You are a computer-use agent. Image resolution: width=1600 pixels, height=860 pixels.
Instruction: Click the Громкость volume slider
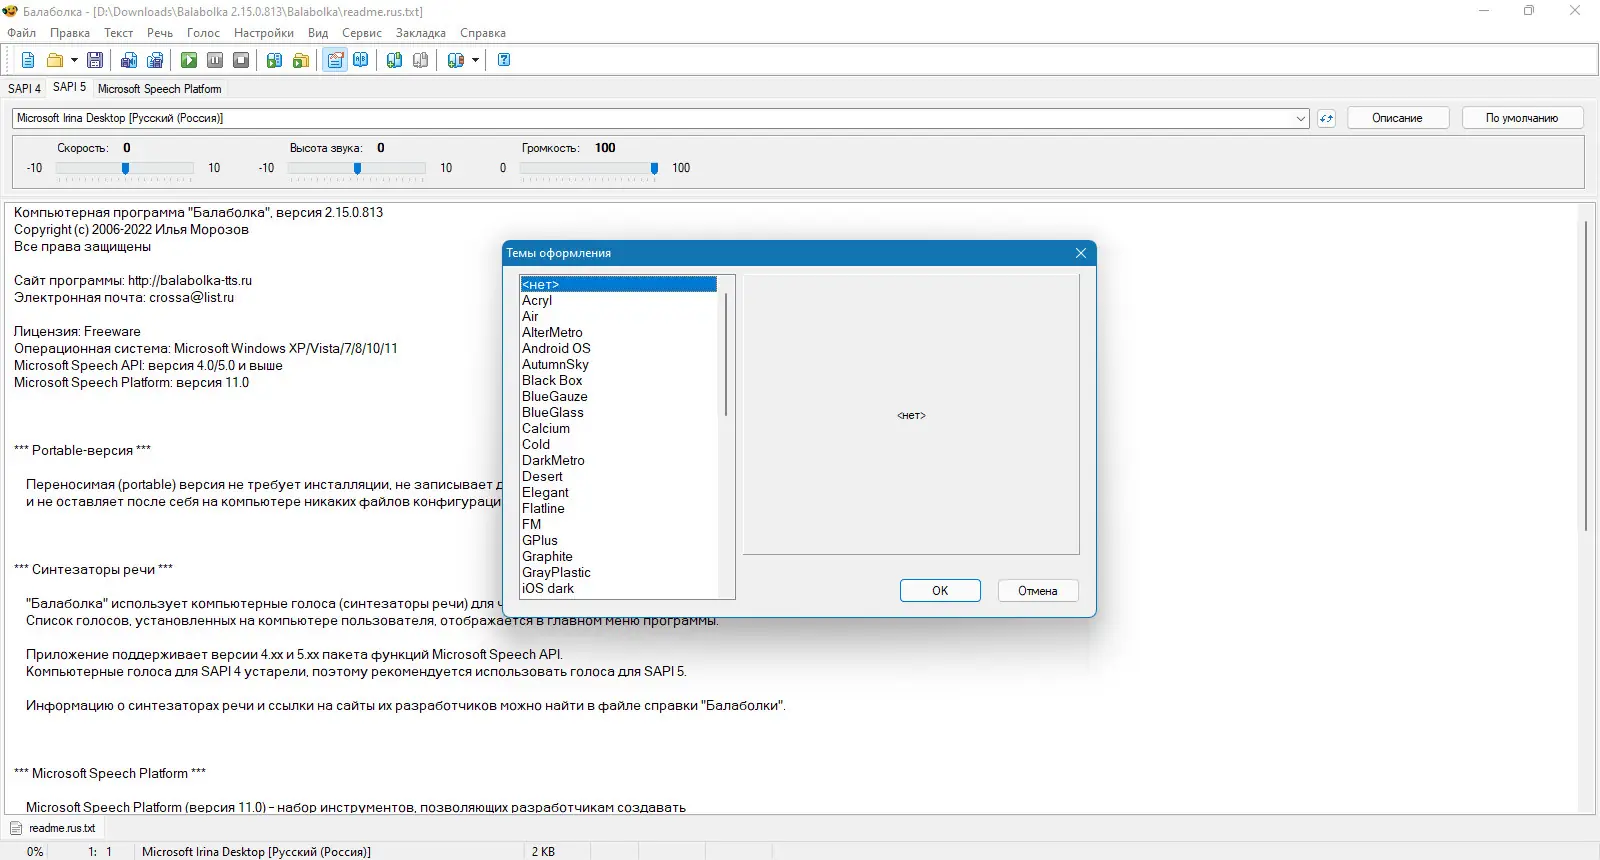589,169
